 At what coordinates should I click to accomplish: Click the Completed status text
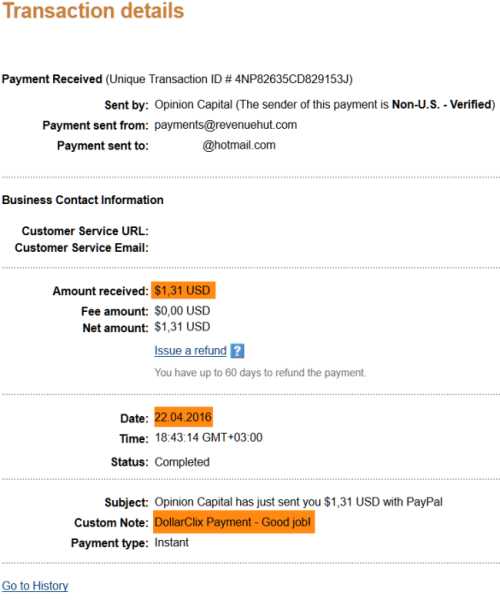coord(182,462)
